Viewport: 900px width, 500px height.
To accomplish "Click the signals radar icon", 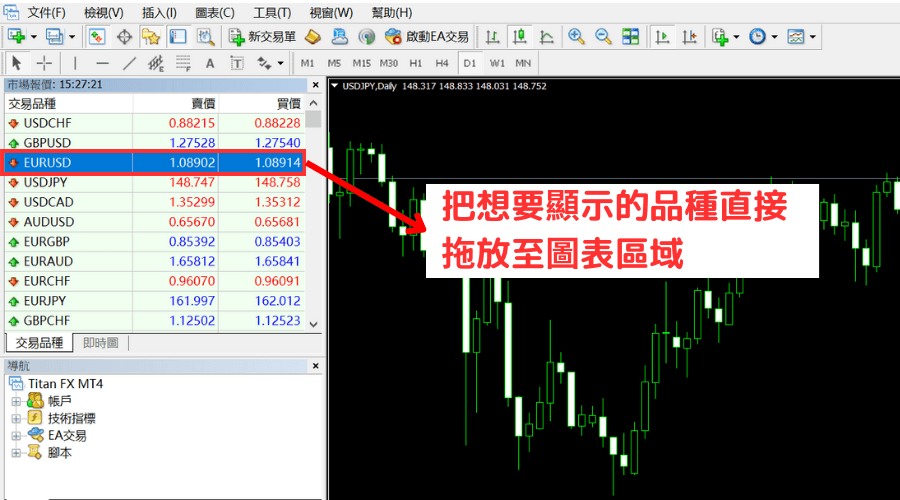I will 367,37.
